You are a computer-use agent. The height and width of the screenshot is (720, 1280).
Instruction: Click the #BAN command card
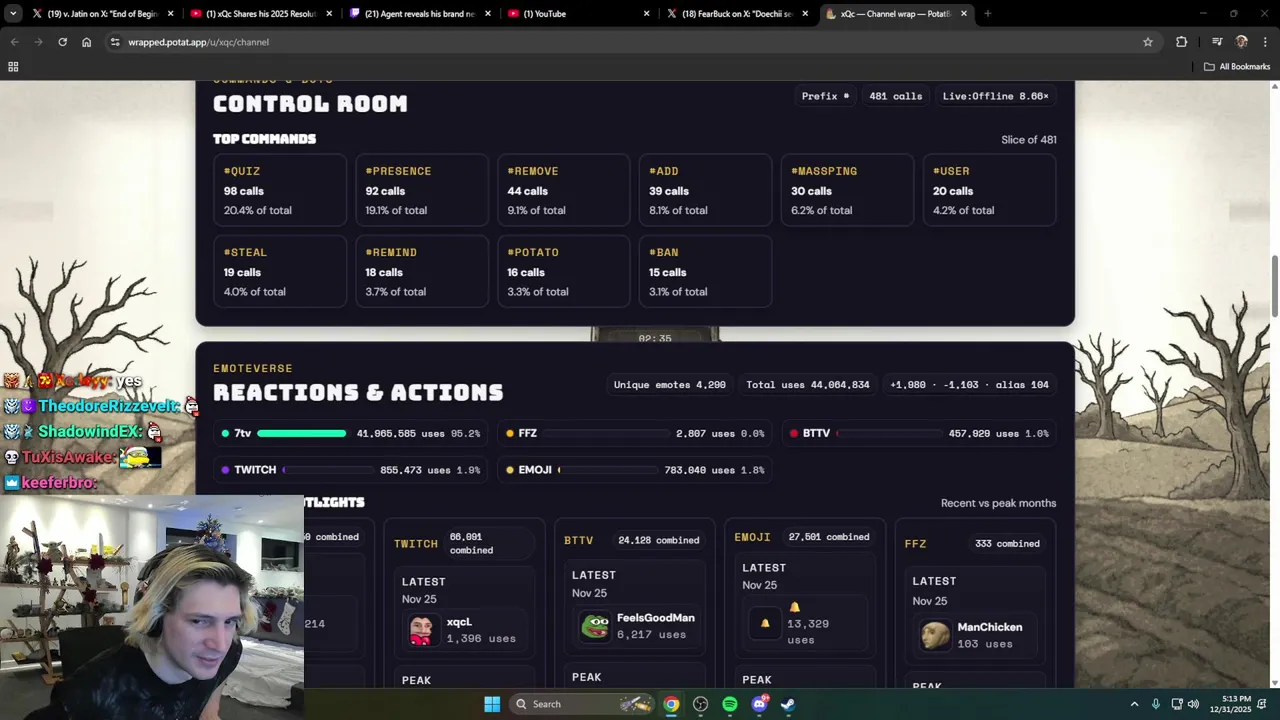coord(706,271)
